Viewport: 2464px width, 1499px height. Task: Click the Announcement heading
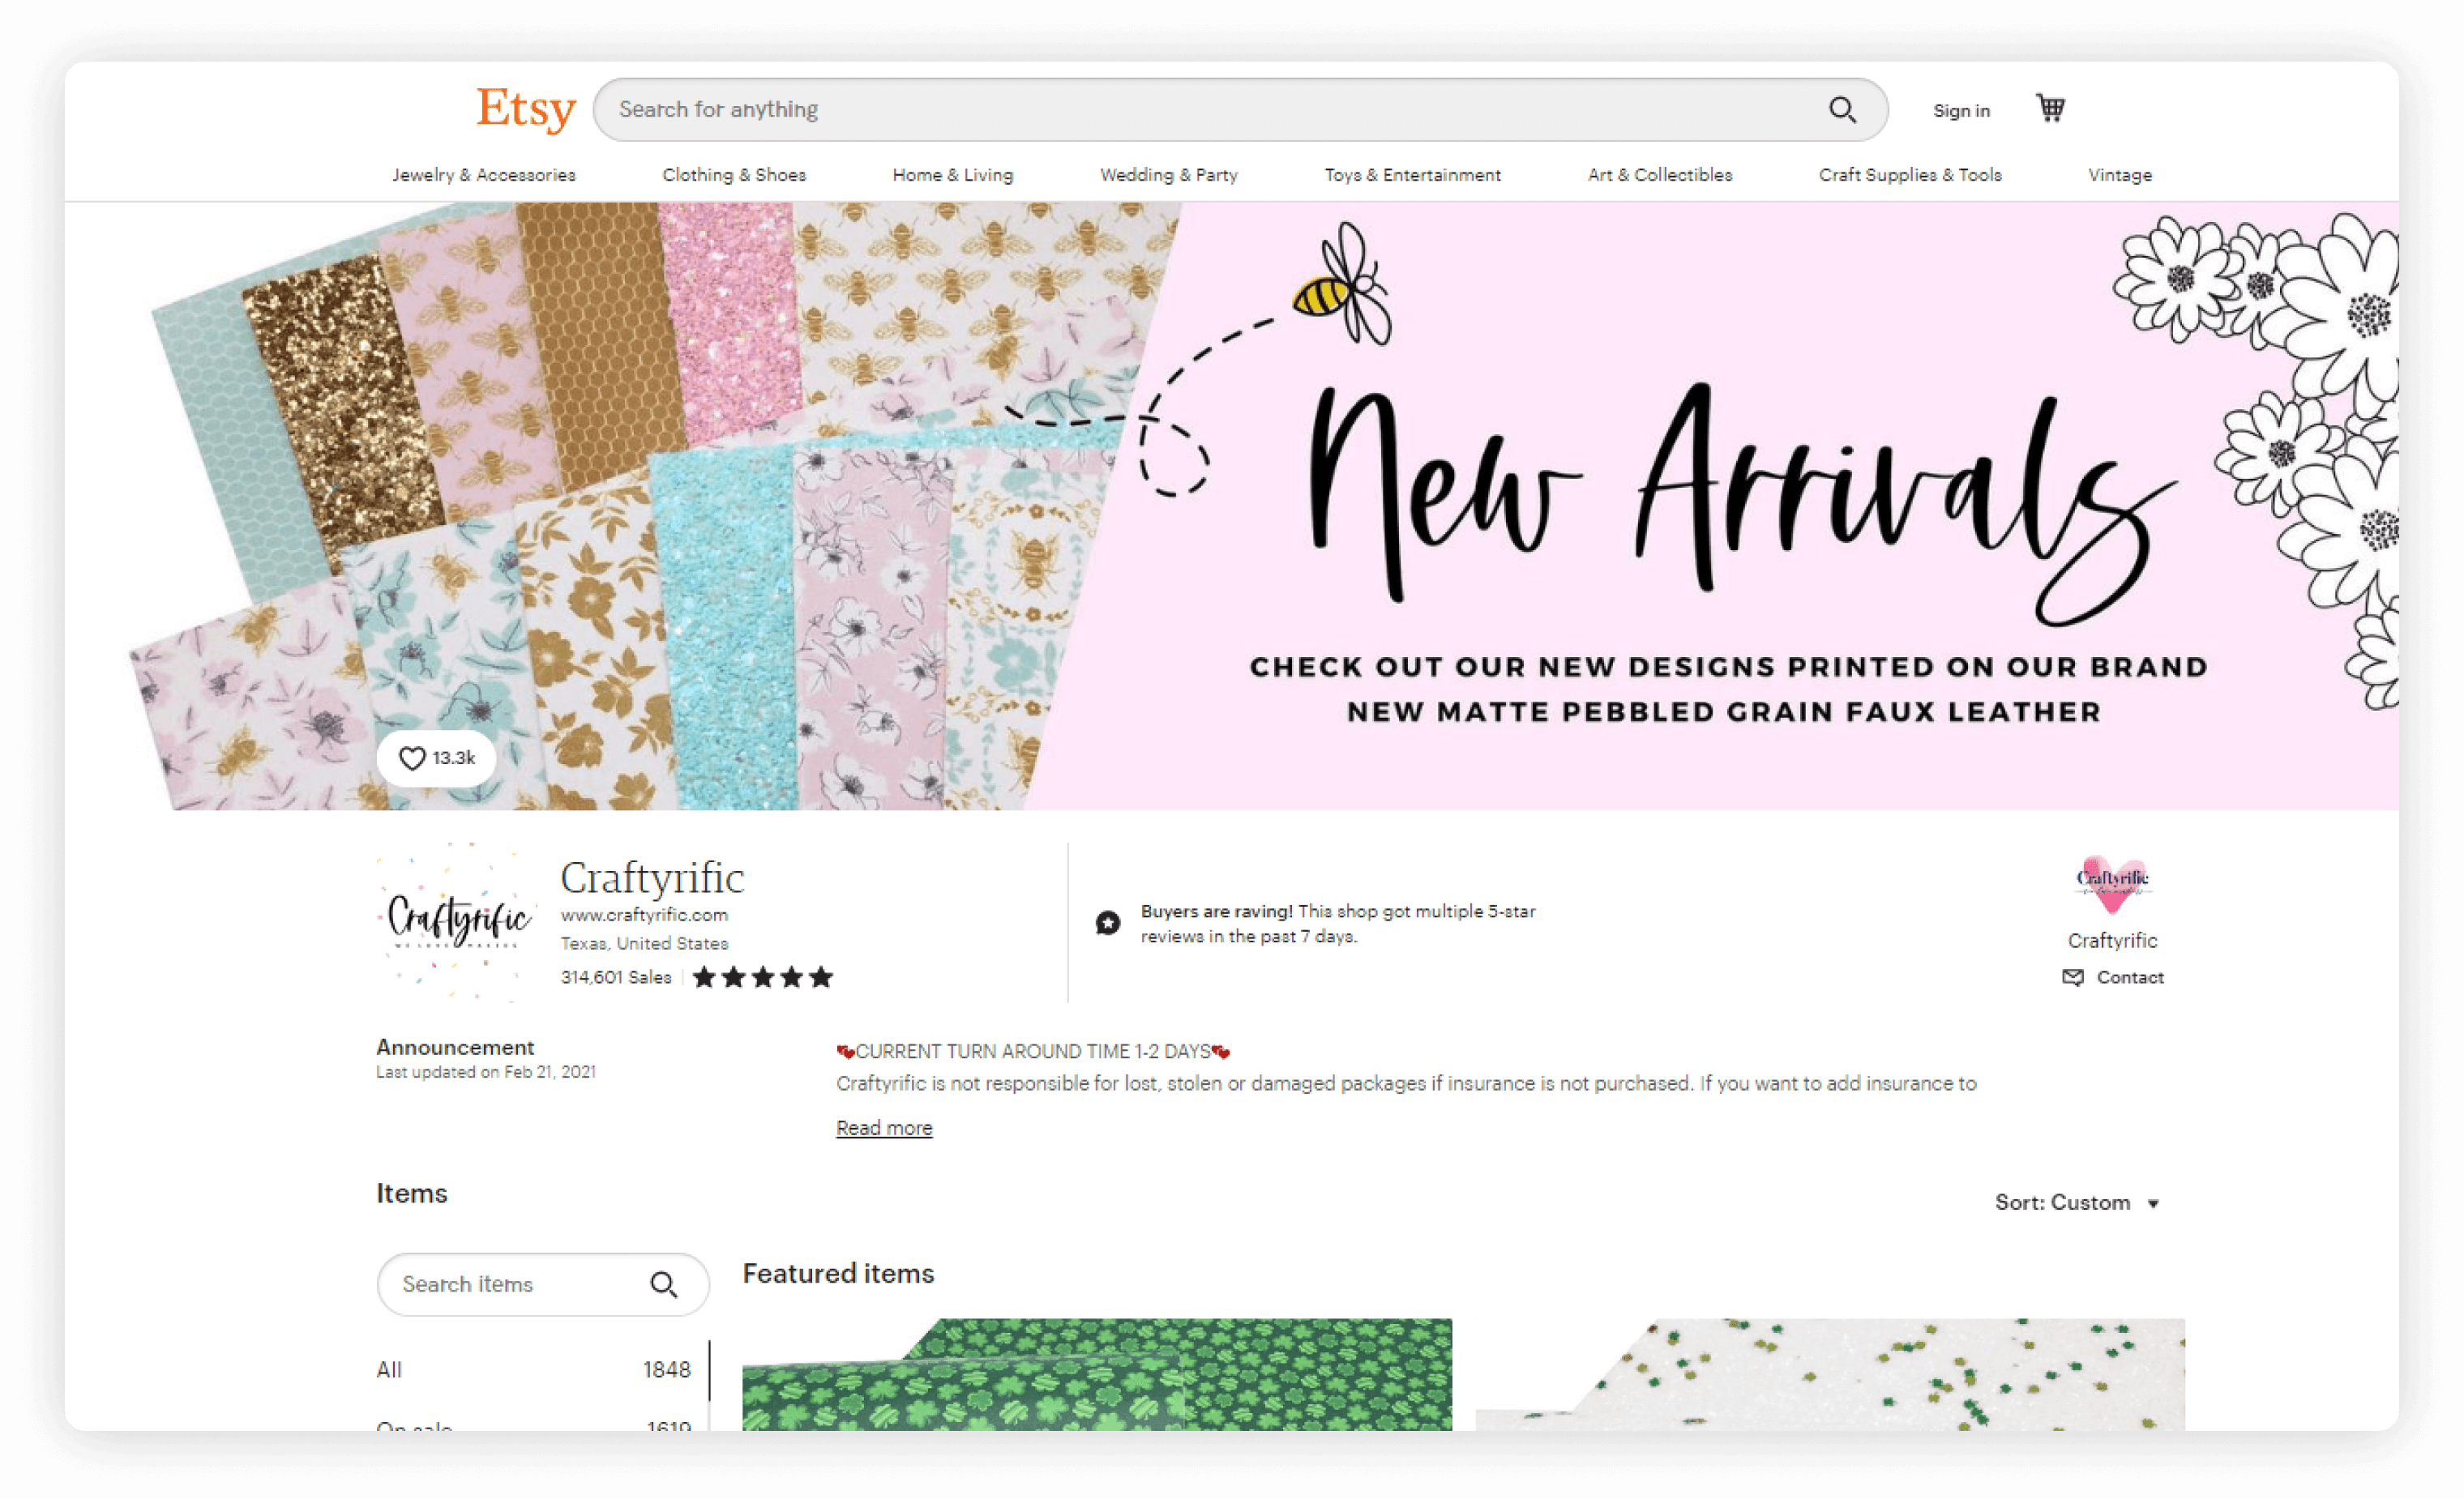click(x=455, y=1047)
